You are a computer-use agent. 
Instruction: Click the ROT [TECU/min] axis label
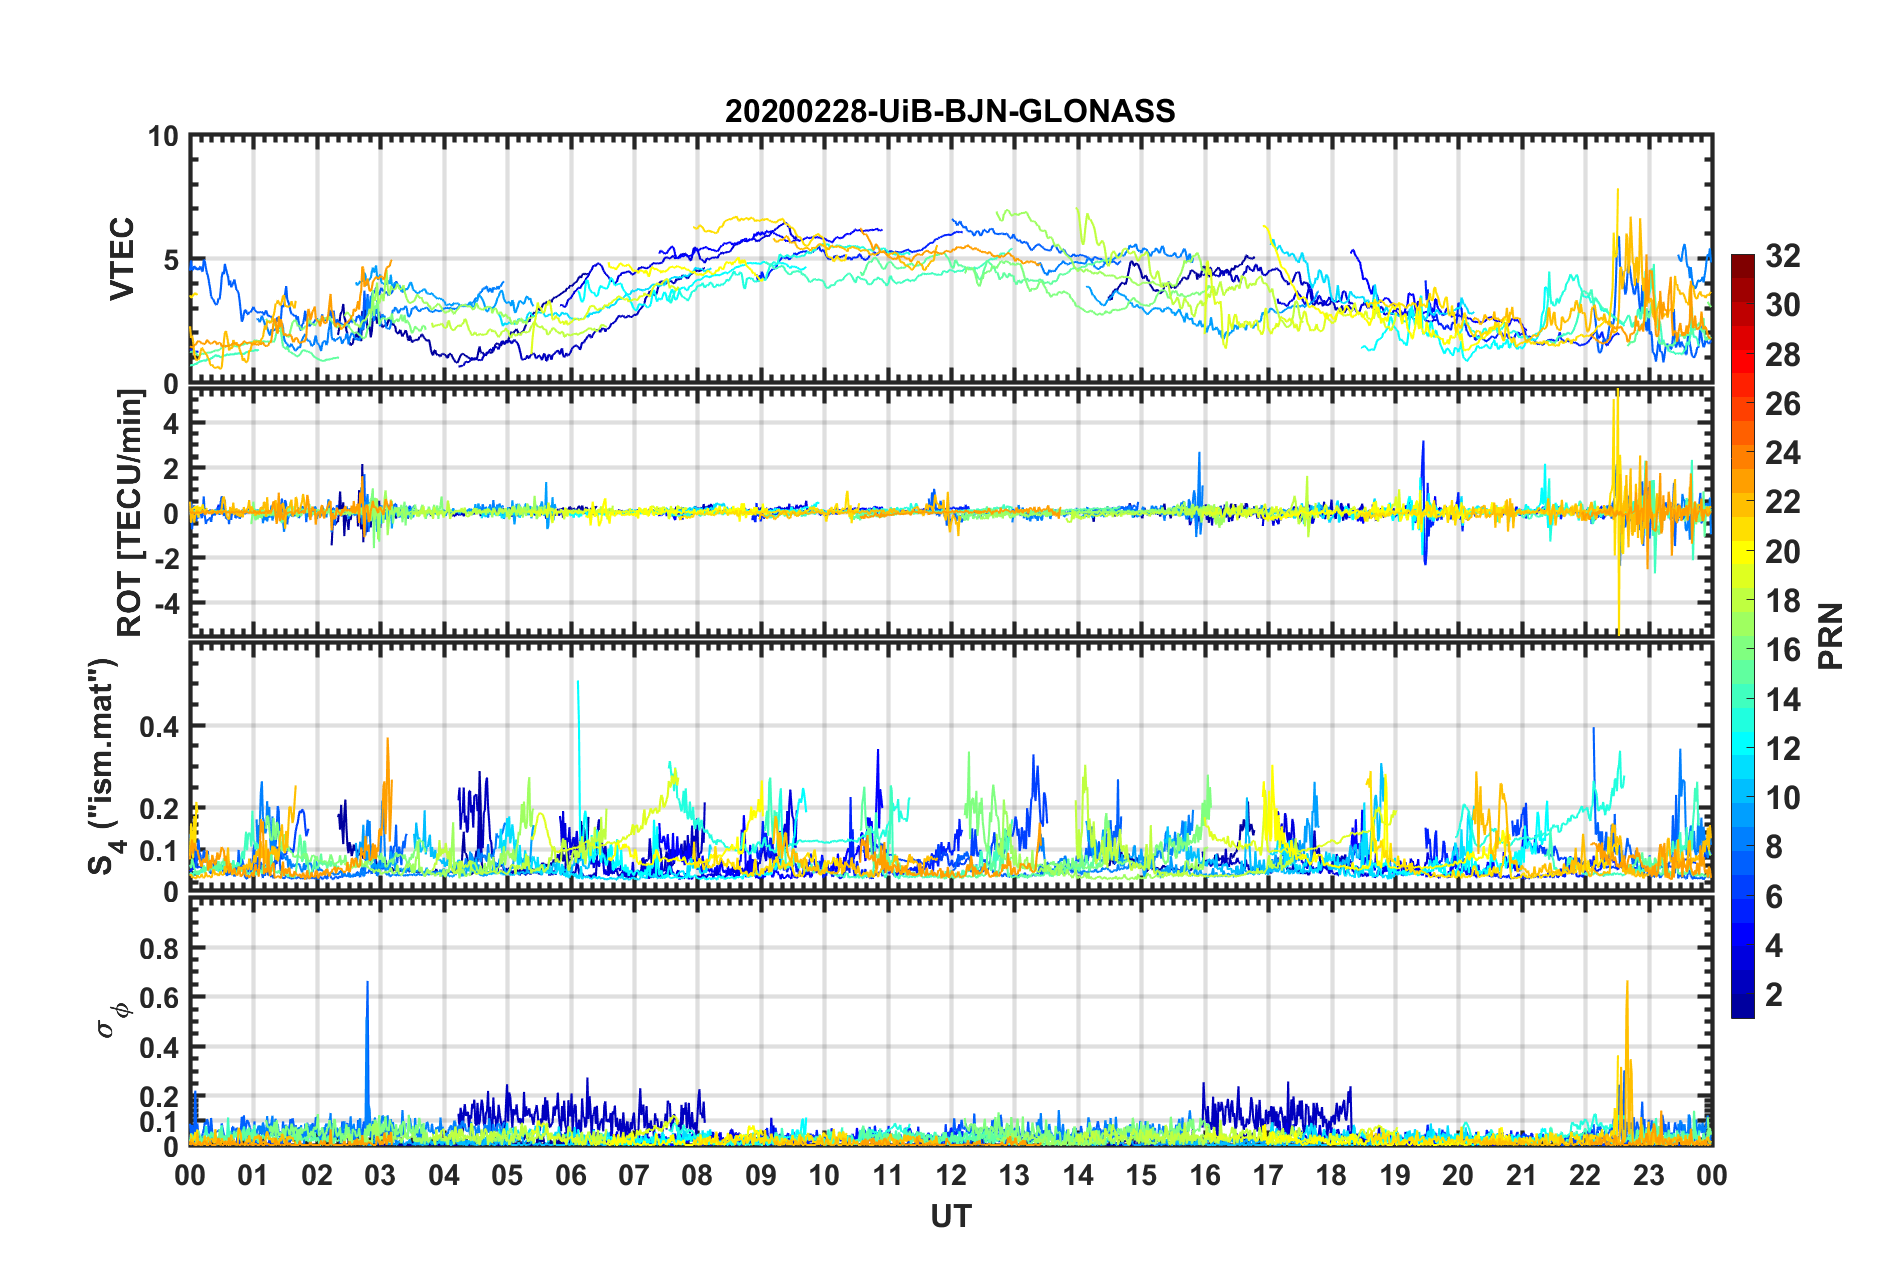coord(130,513)
